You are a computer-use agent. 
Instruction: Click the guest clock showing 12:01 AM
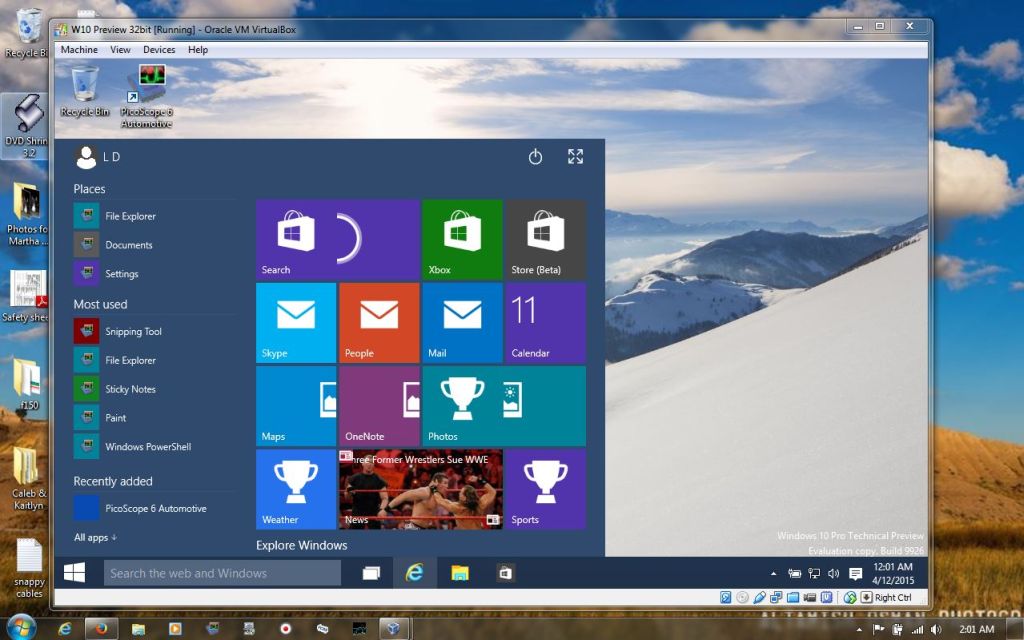(x=893, y=573)
